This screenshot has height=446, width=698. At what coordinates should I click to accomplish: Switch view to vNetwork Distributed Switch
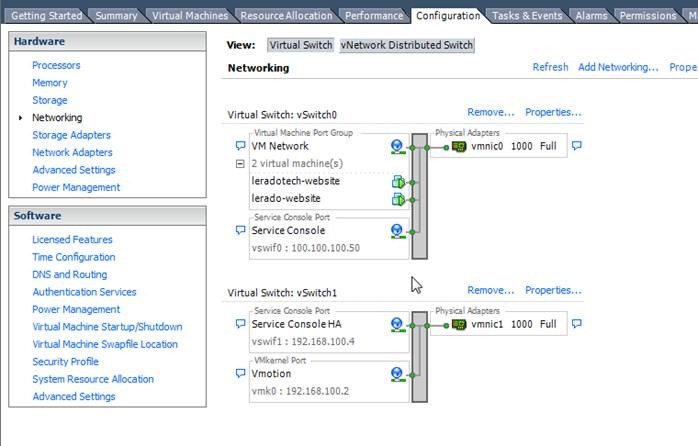[406, 45]
